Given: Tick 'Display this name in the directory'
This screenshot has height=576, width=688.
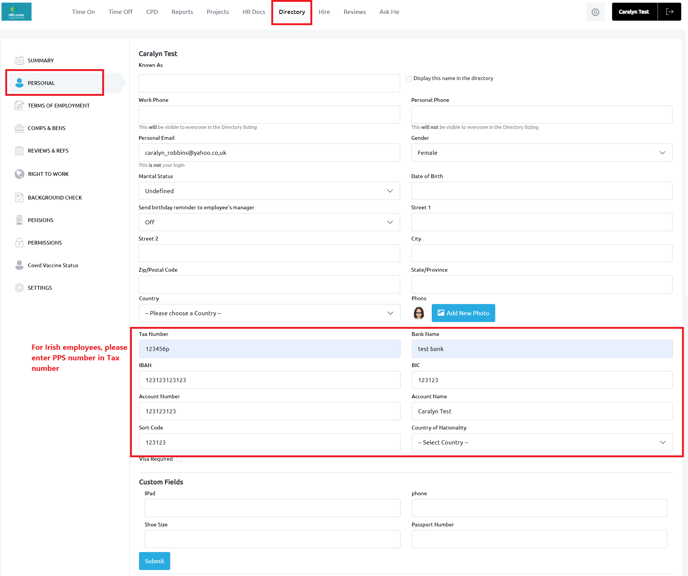Looking at the screenshot, I should pos(409,78).
